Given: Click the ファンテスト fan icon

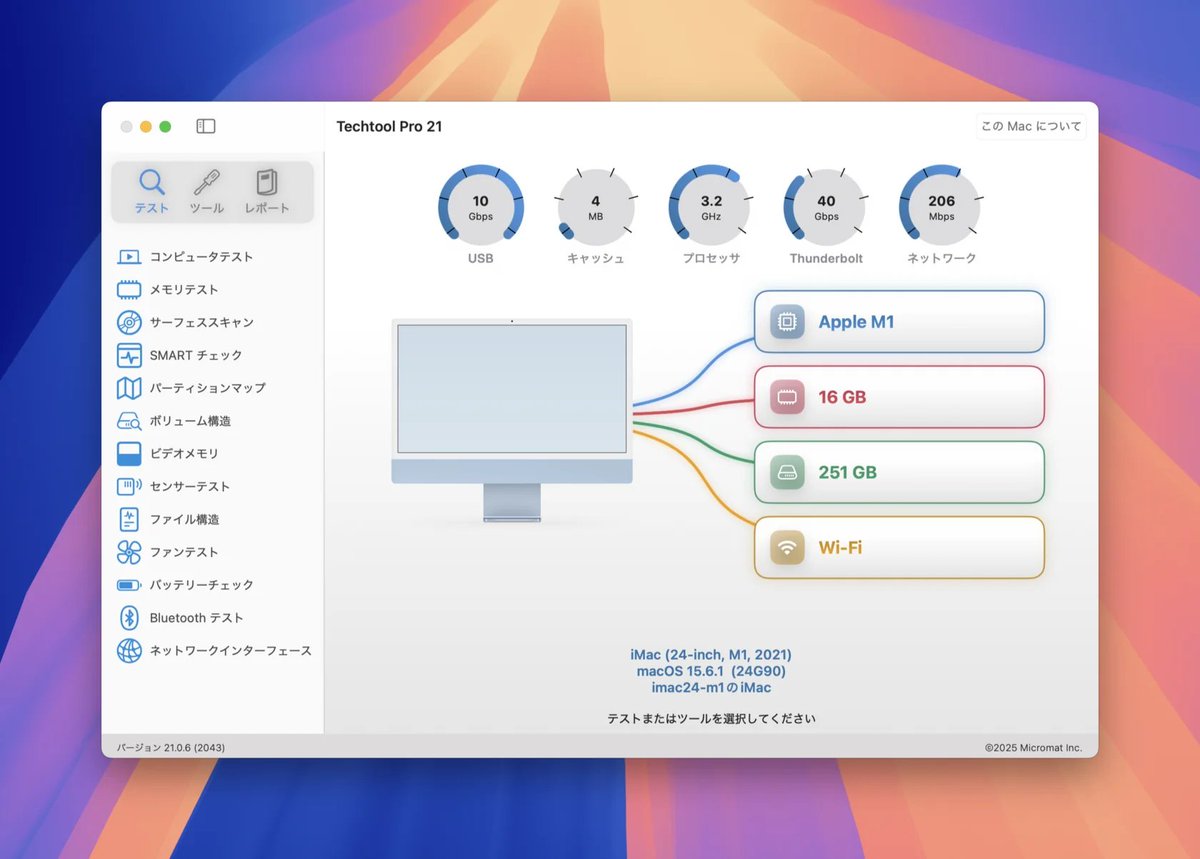Looking at the screenshot, I should pyautogui.click(x=129, y=552).
